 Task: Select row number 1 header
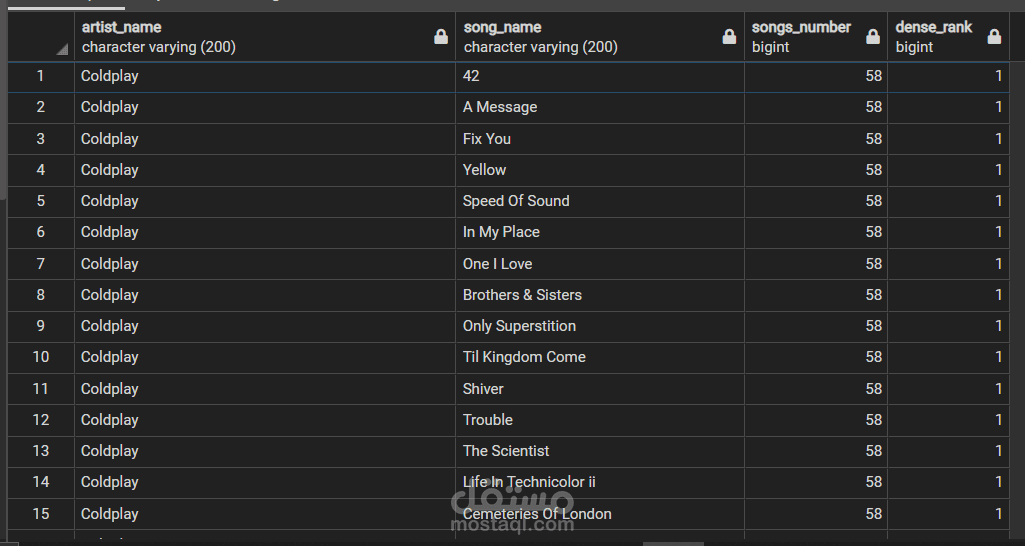(41, 76)
